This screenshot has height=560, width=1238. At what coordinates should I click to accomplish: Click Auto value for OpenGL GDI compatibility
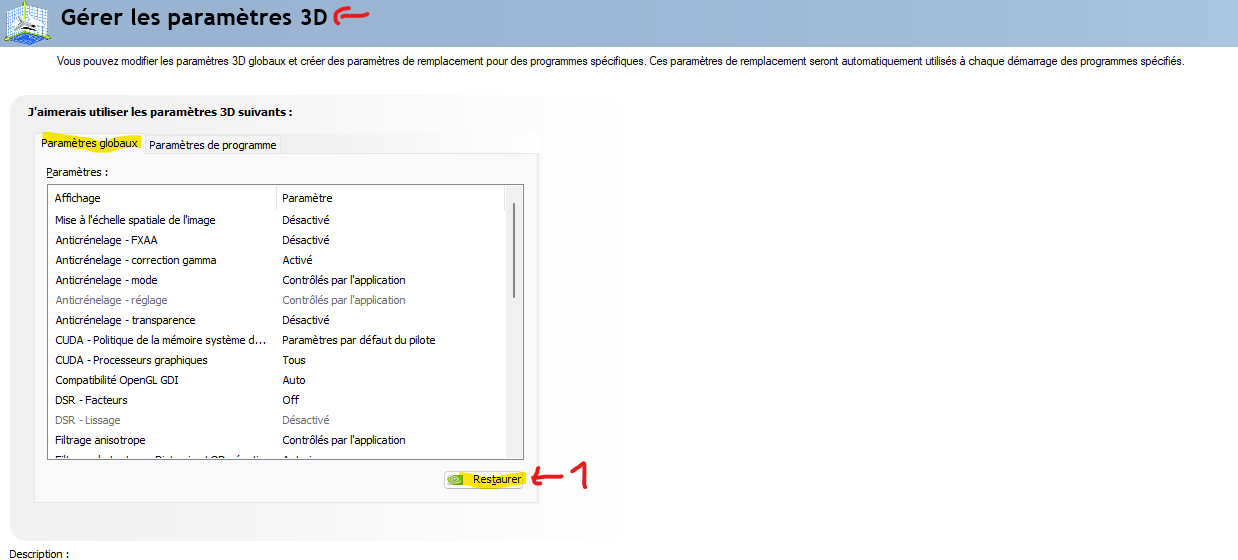pos(294,380)
